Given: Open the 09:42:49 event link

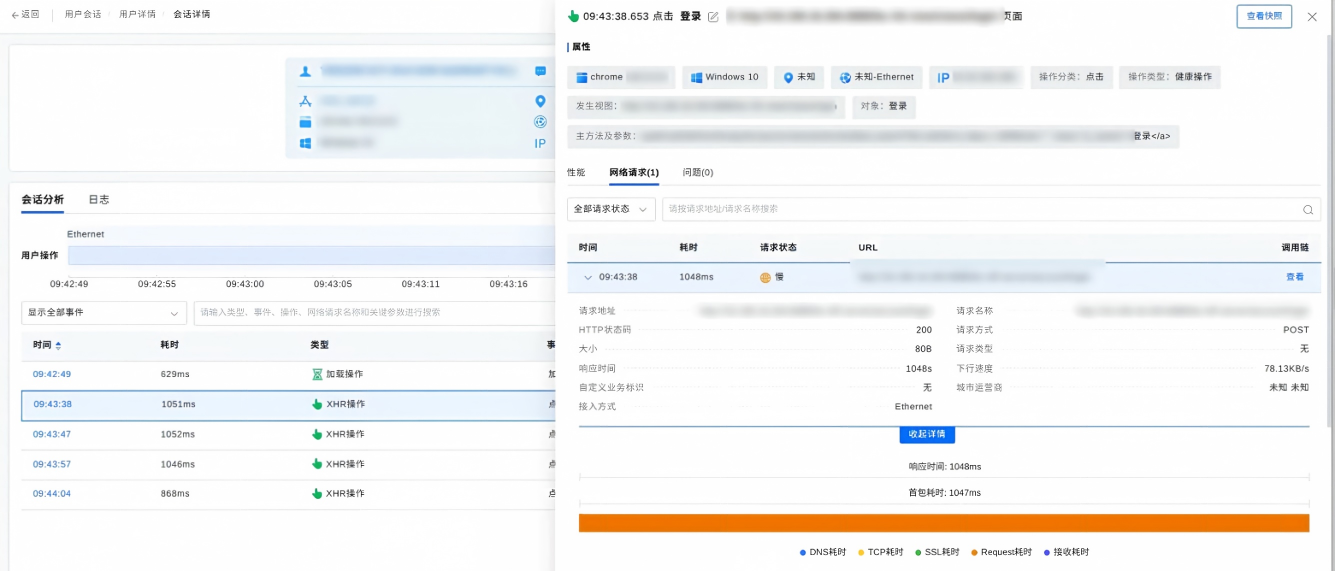Looking at the screenshot, I should (52, 374).
